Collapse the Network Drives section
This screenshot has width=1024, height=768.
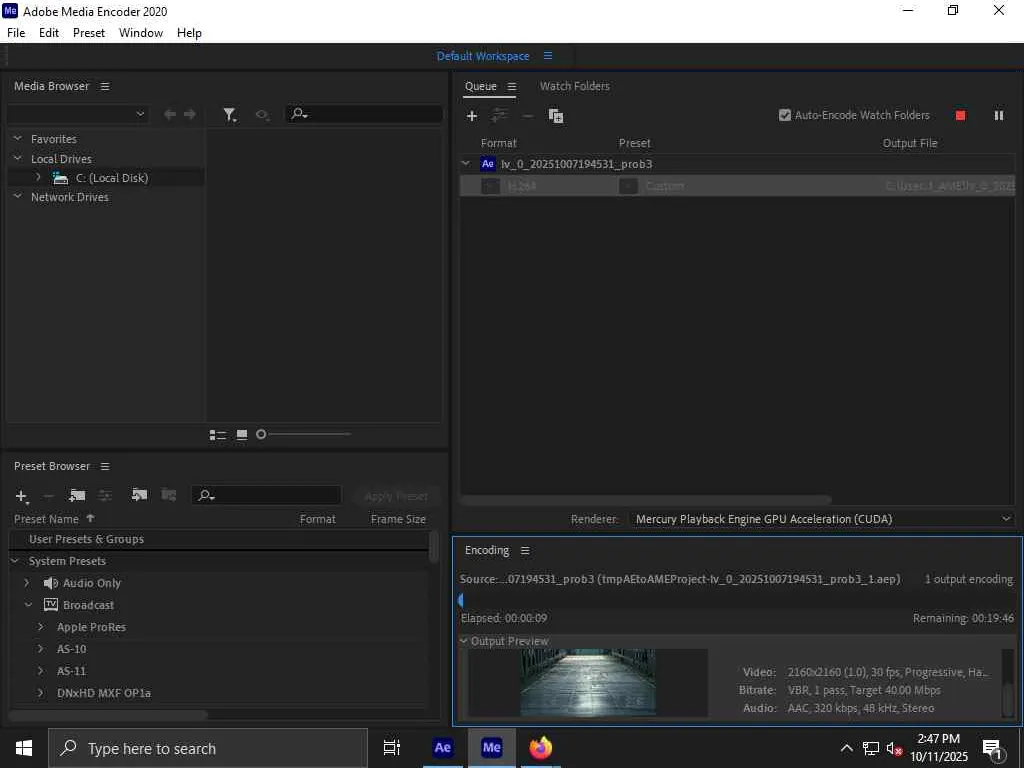[x=18, y=197]
